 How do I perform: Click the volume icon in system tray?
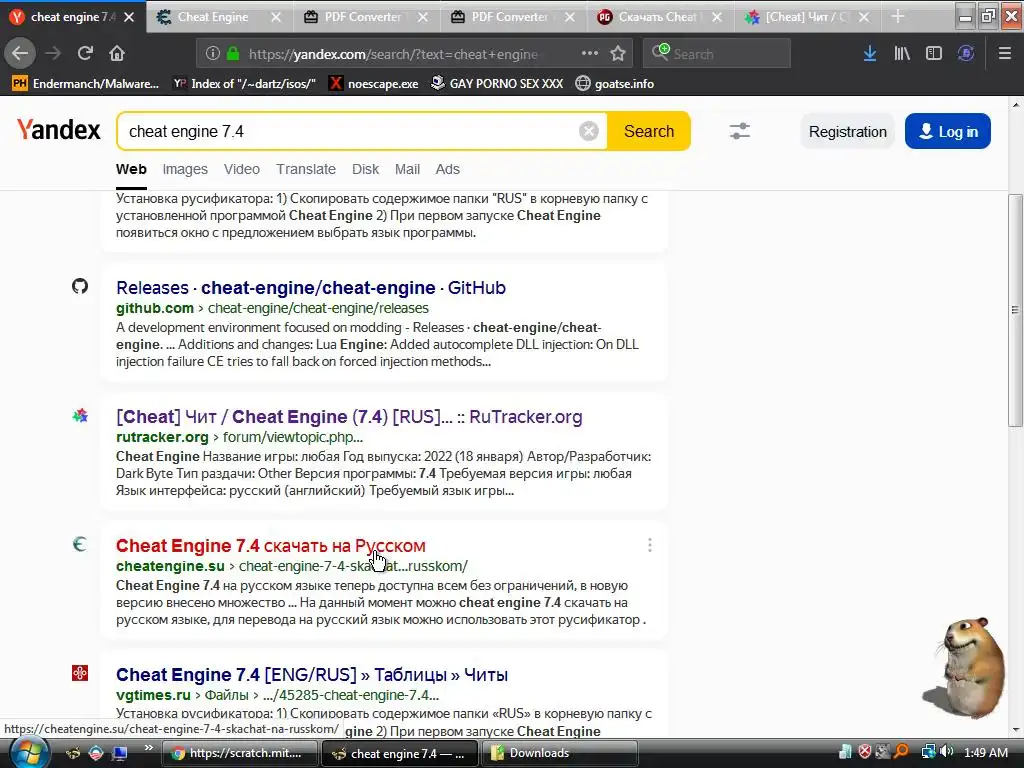coord(946,752)
